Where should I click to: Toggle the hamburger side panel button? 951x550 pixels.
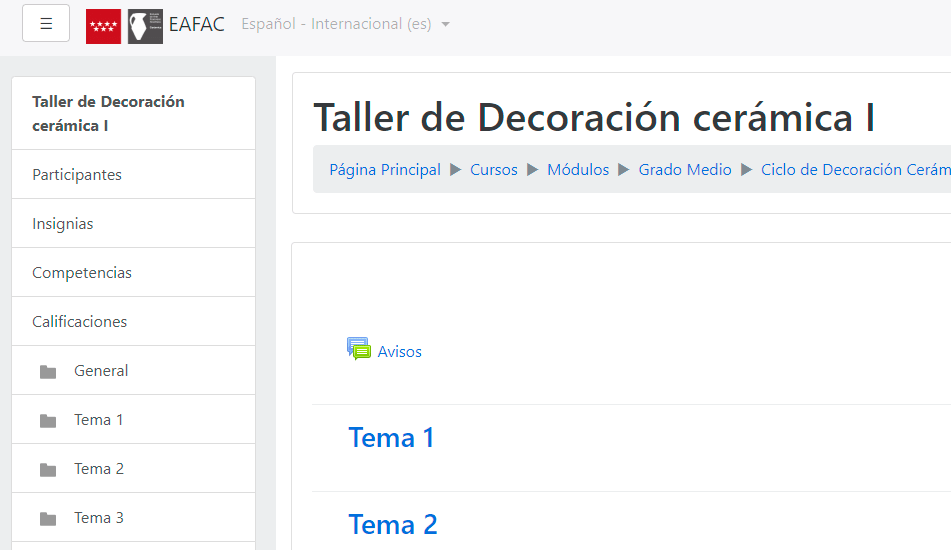coord(46,24)
